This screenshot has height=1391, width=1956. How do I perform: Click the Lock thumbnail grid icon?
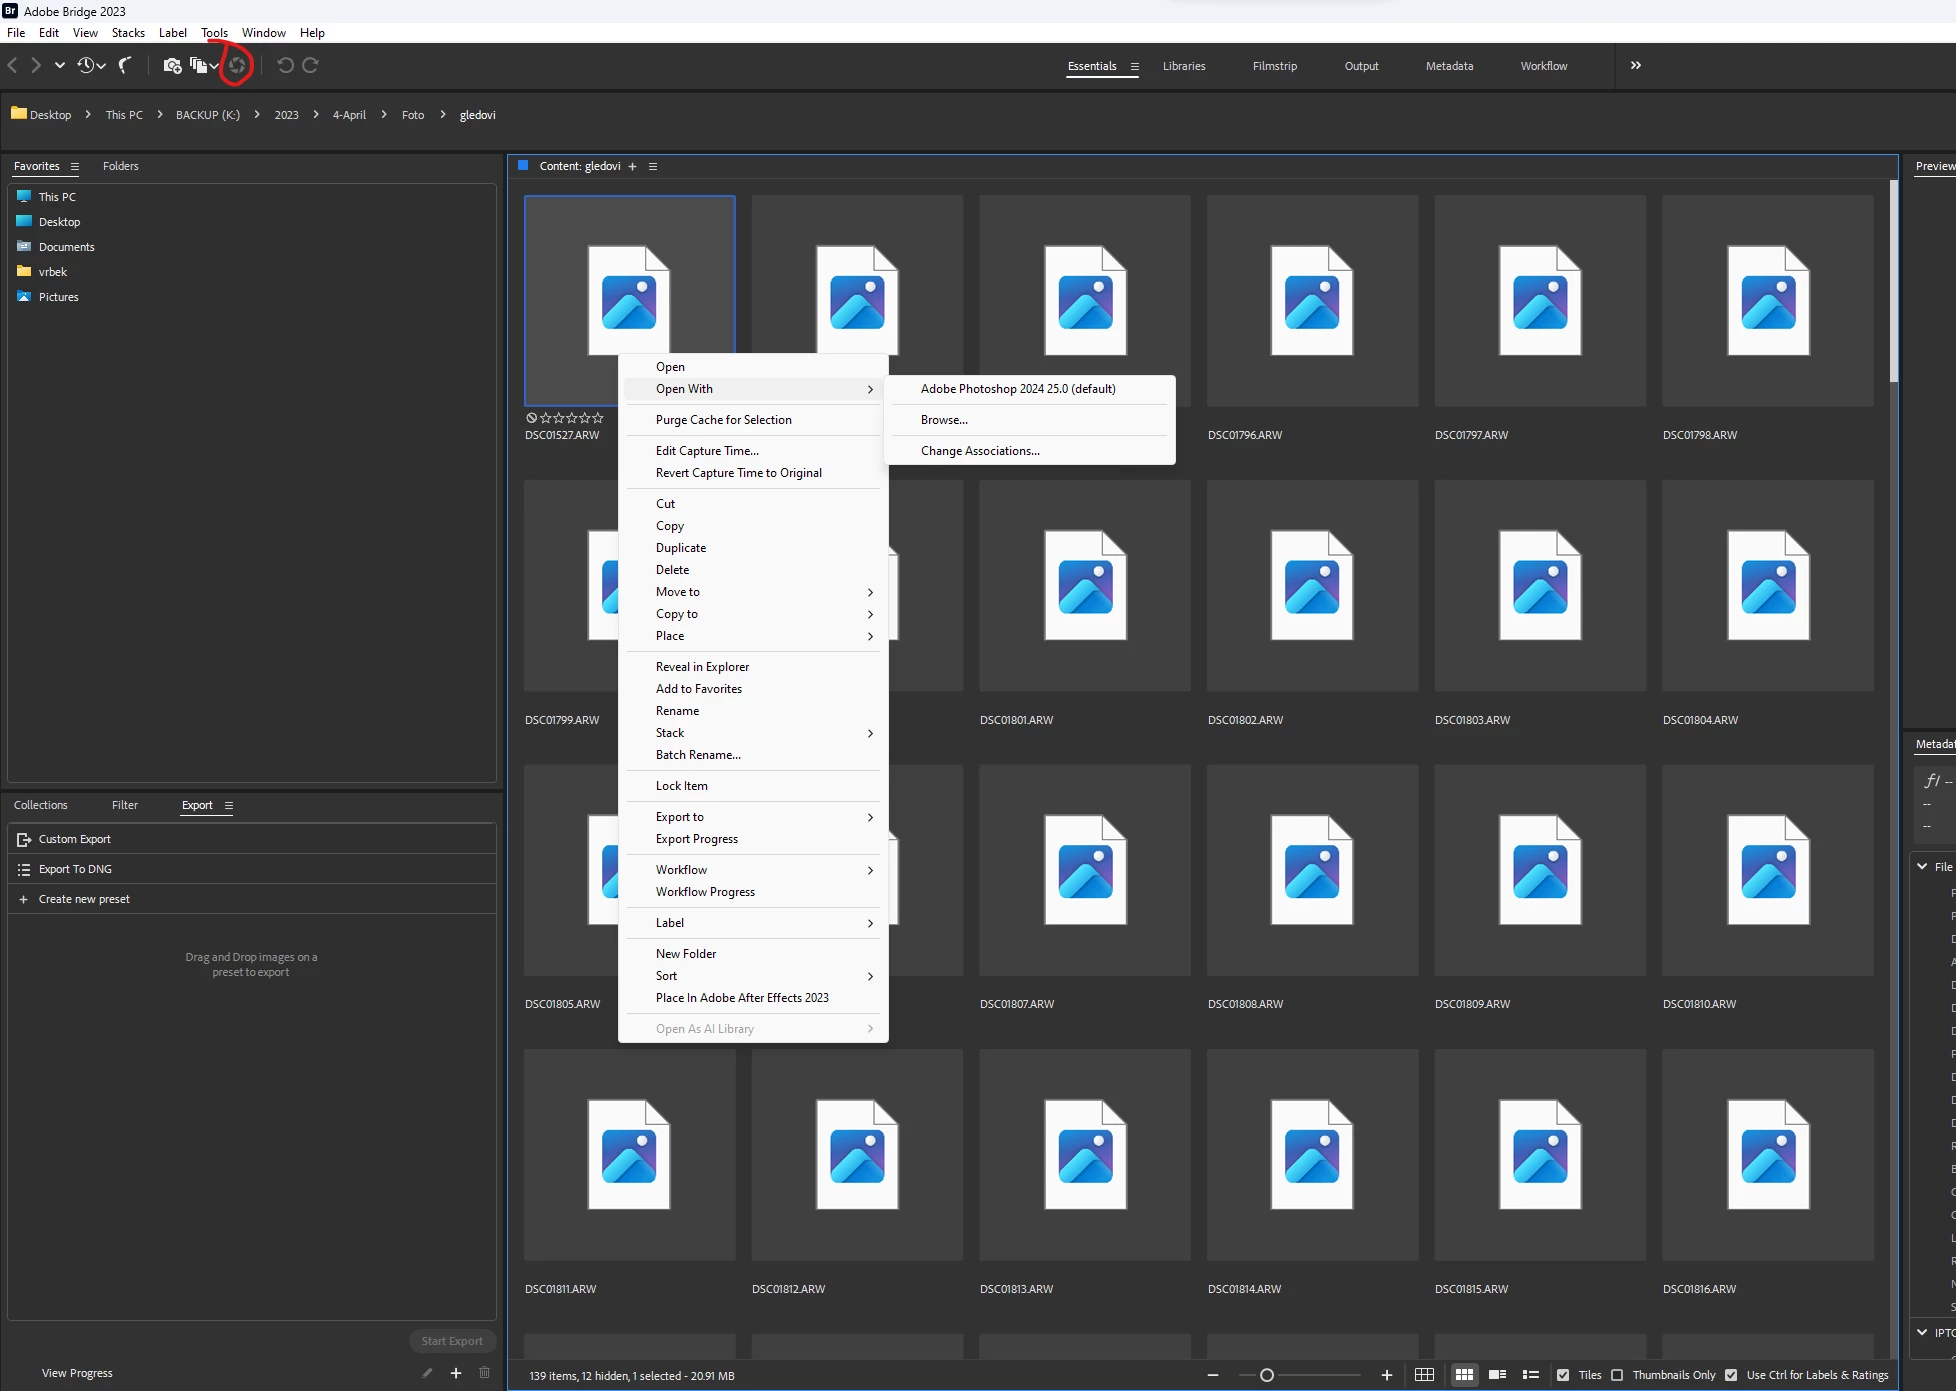tap(1425, 1375)
